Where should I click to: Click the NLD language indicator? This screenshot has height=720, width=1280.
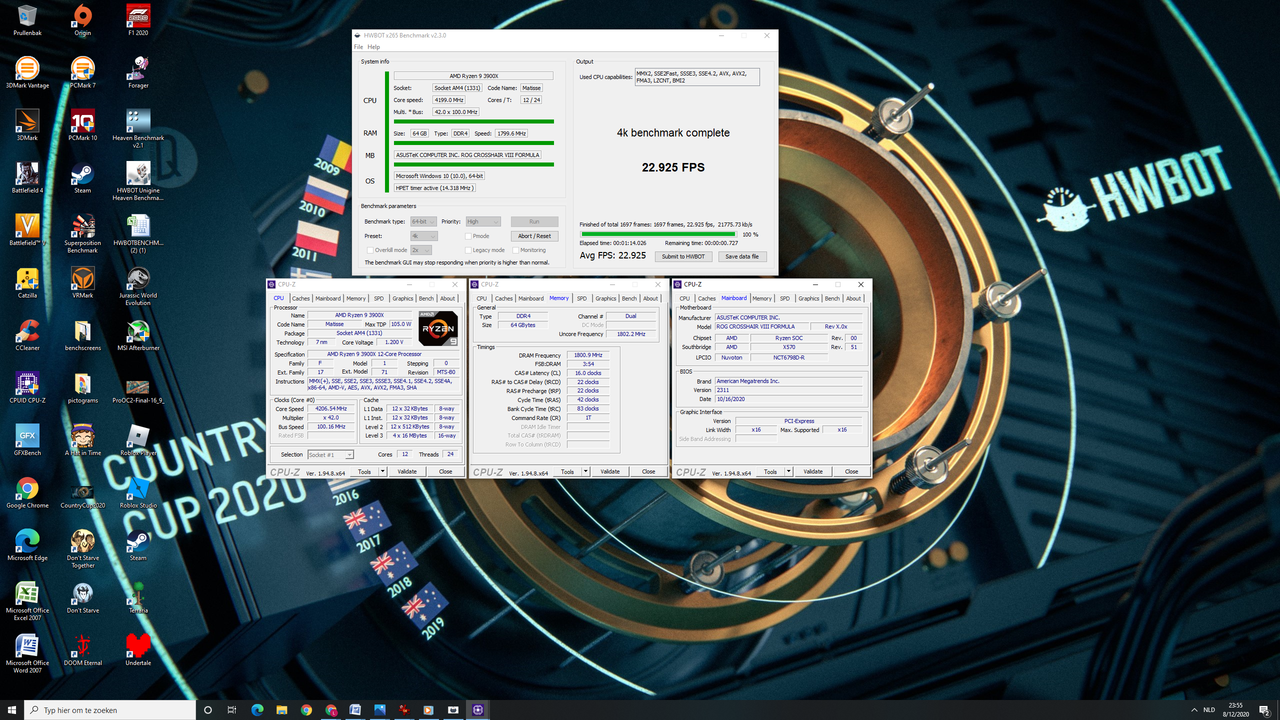[1209, 710]
